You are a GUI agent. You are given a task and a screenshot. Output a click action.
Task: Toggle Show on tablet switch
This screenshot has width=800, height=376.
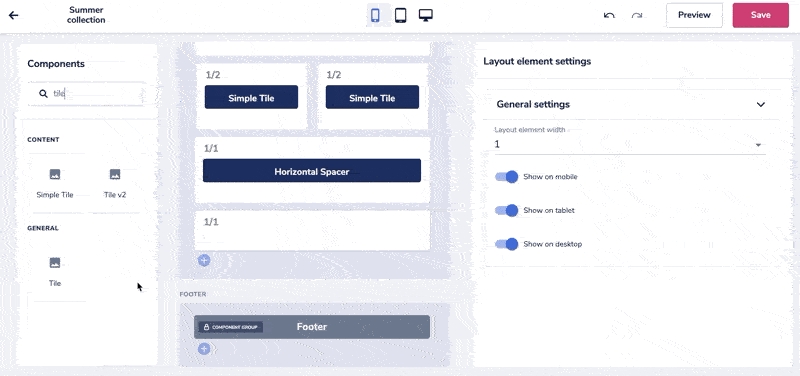[507, 211]
